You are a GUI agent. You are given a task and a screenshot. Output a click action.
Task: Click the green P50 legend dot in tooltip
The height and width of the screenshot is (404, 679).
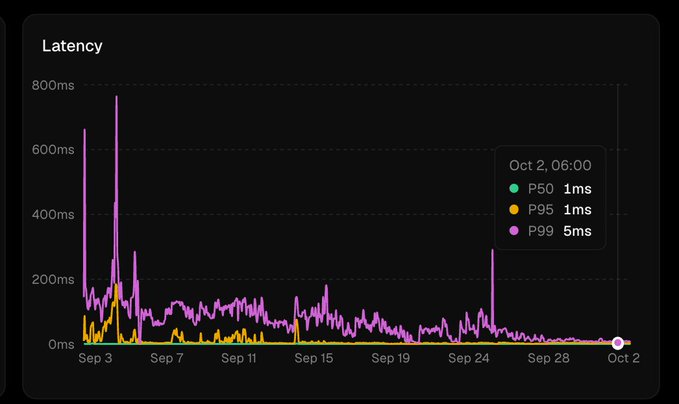(x=514, y=188)
